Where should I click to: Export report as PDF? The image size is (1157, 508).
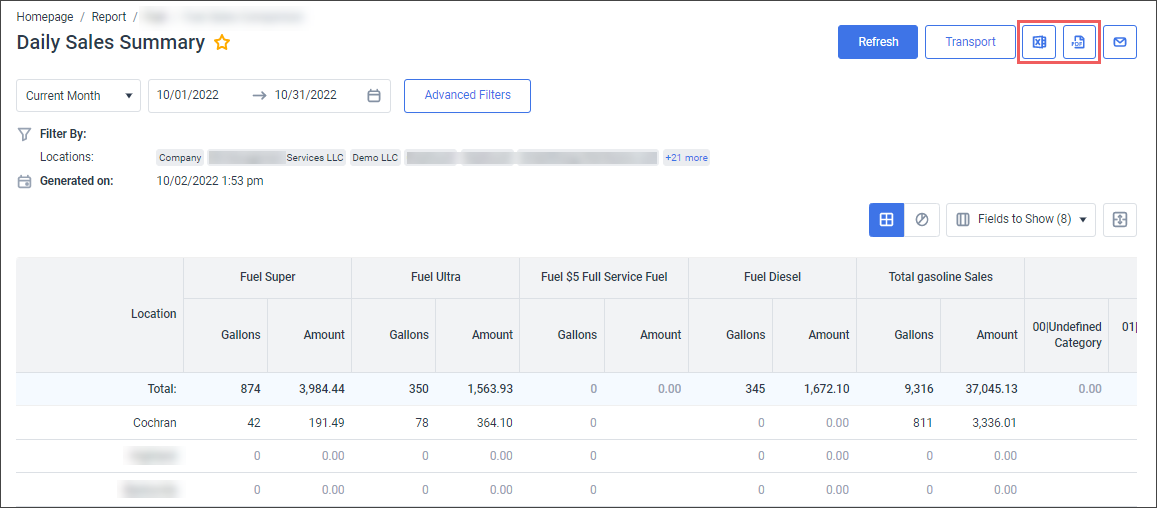point(1079,42)
